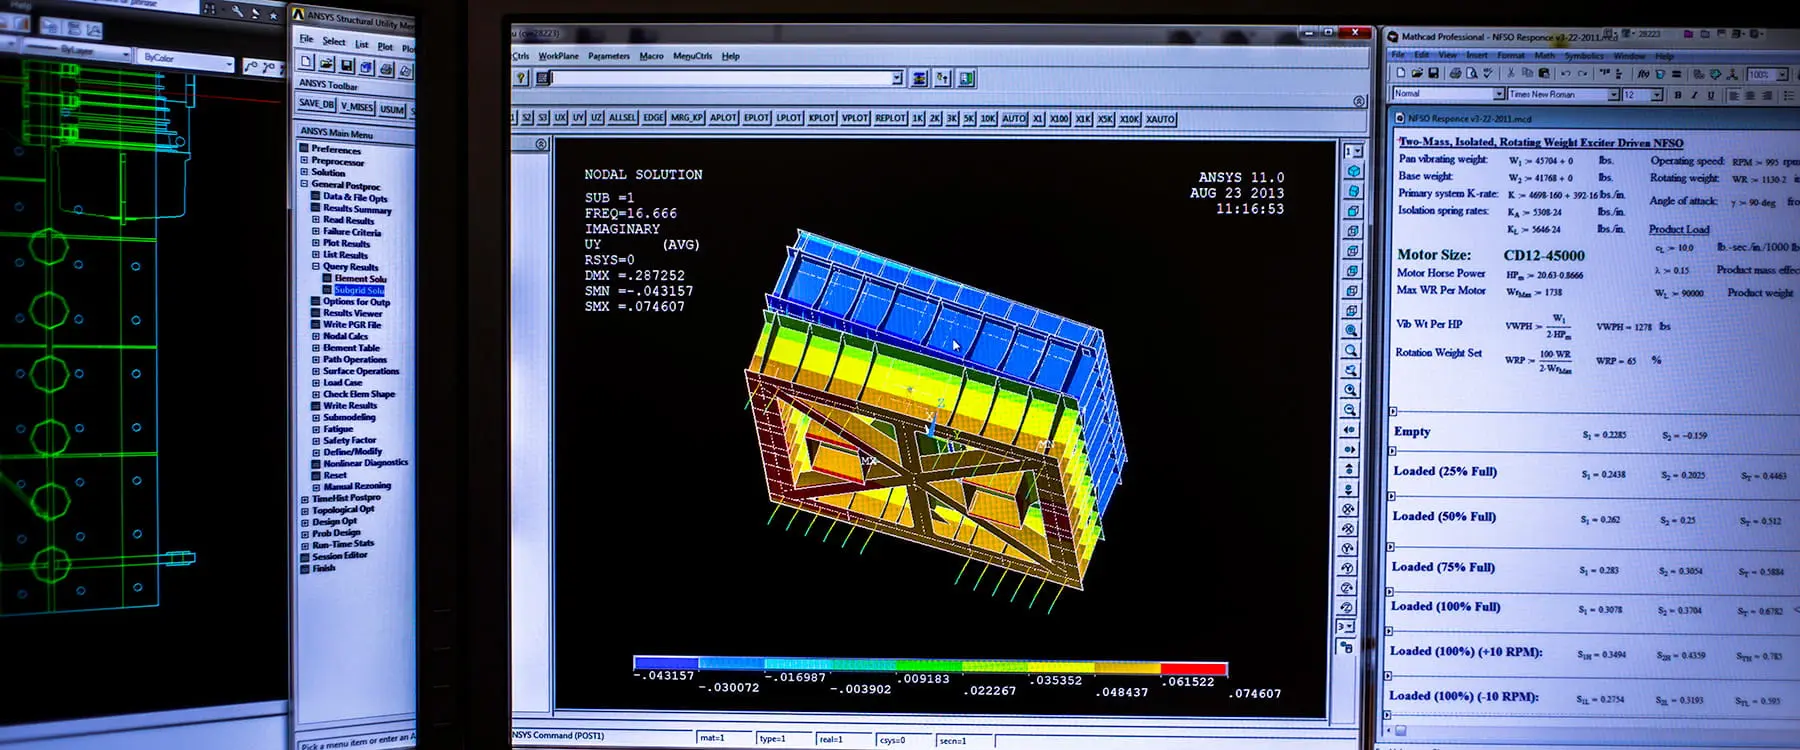The image size is (1800, 750).
Task: Click the yellow question mark help icon
Action: point(521,77)
